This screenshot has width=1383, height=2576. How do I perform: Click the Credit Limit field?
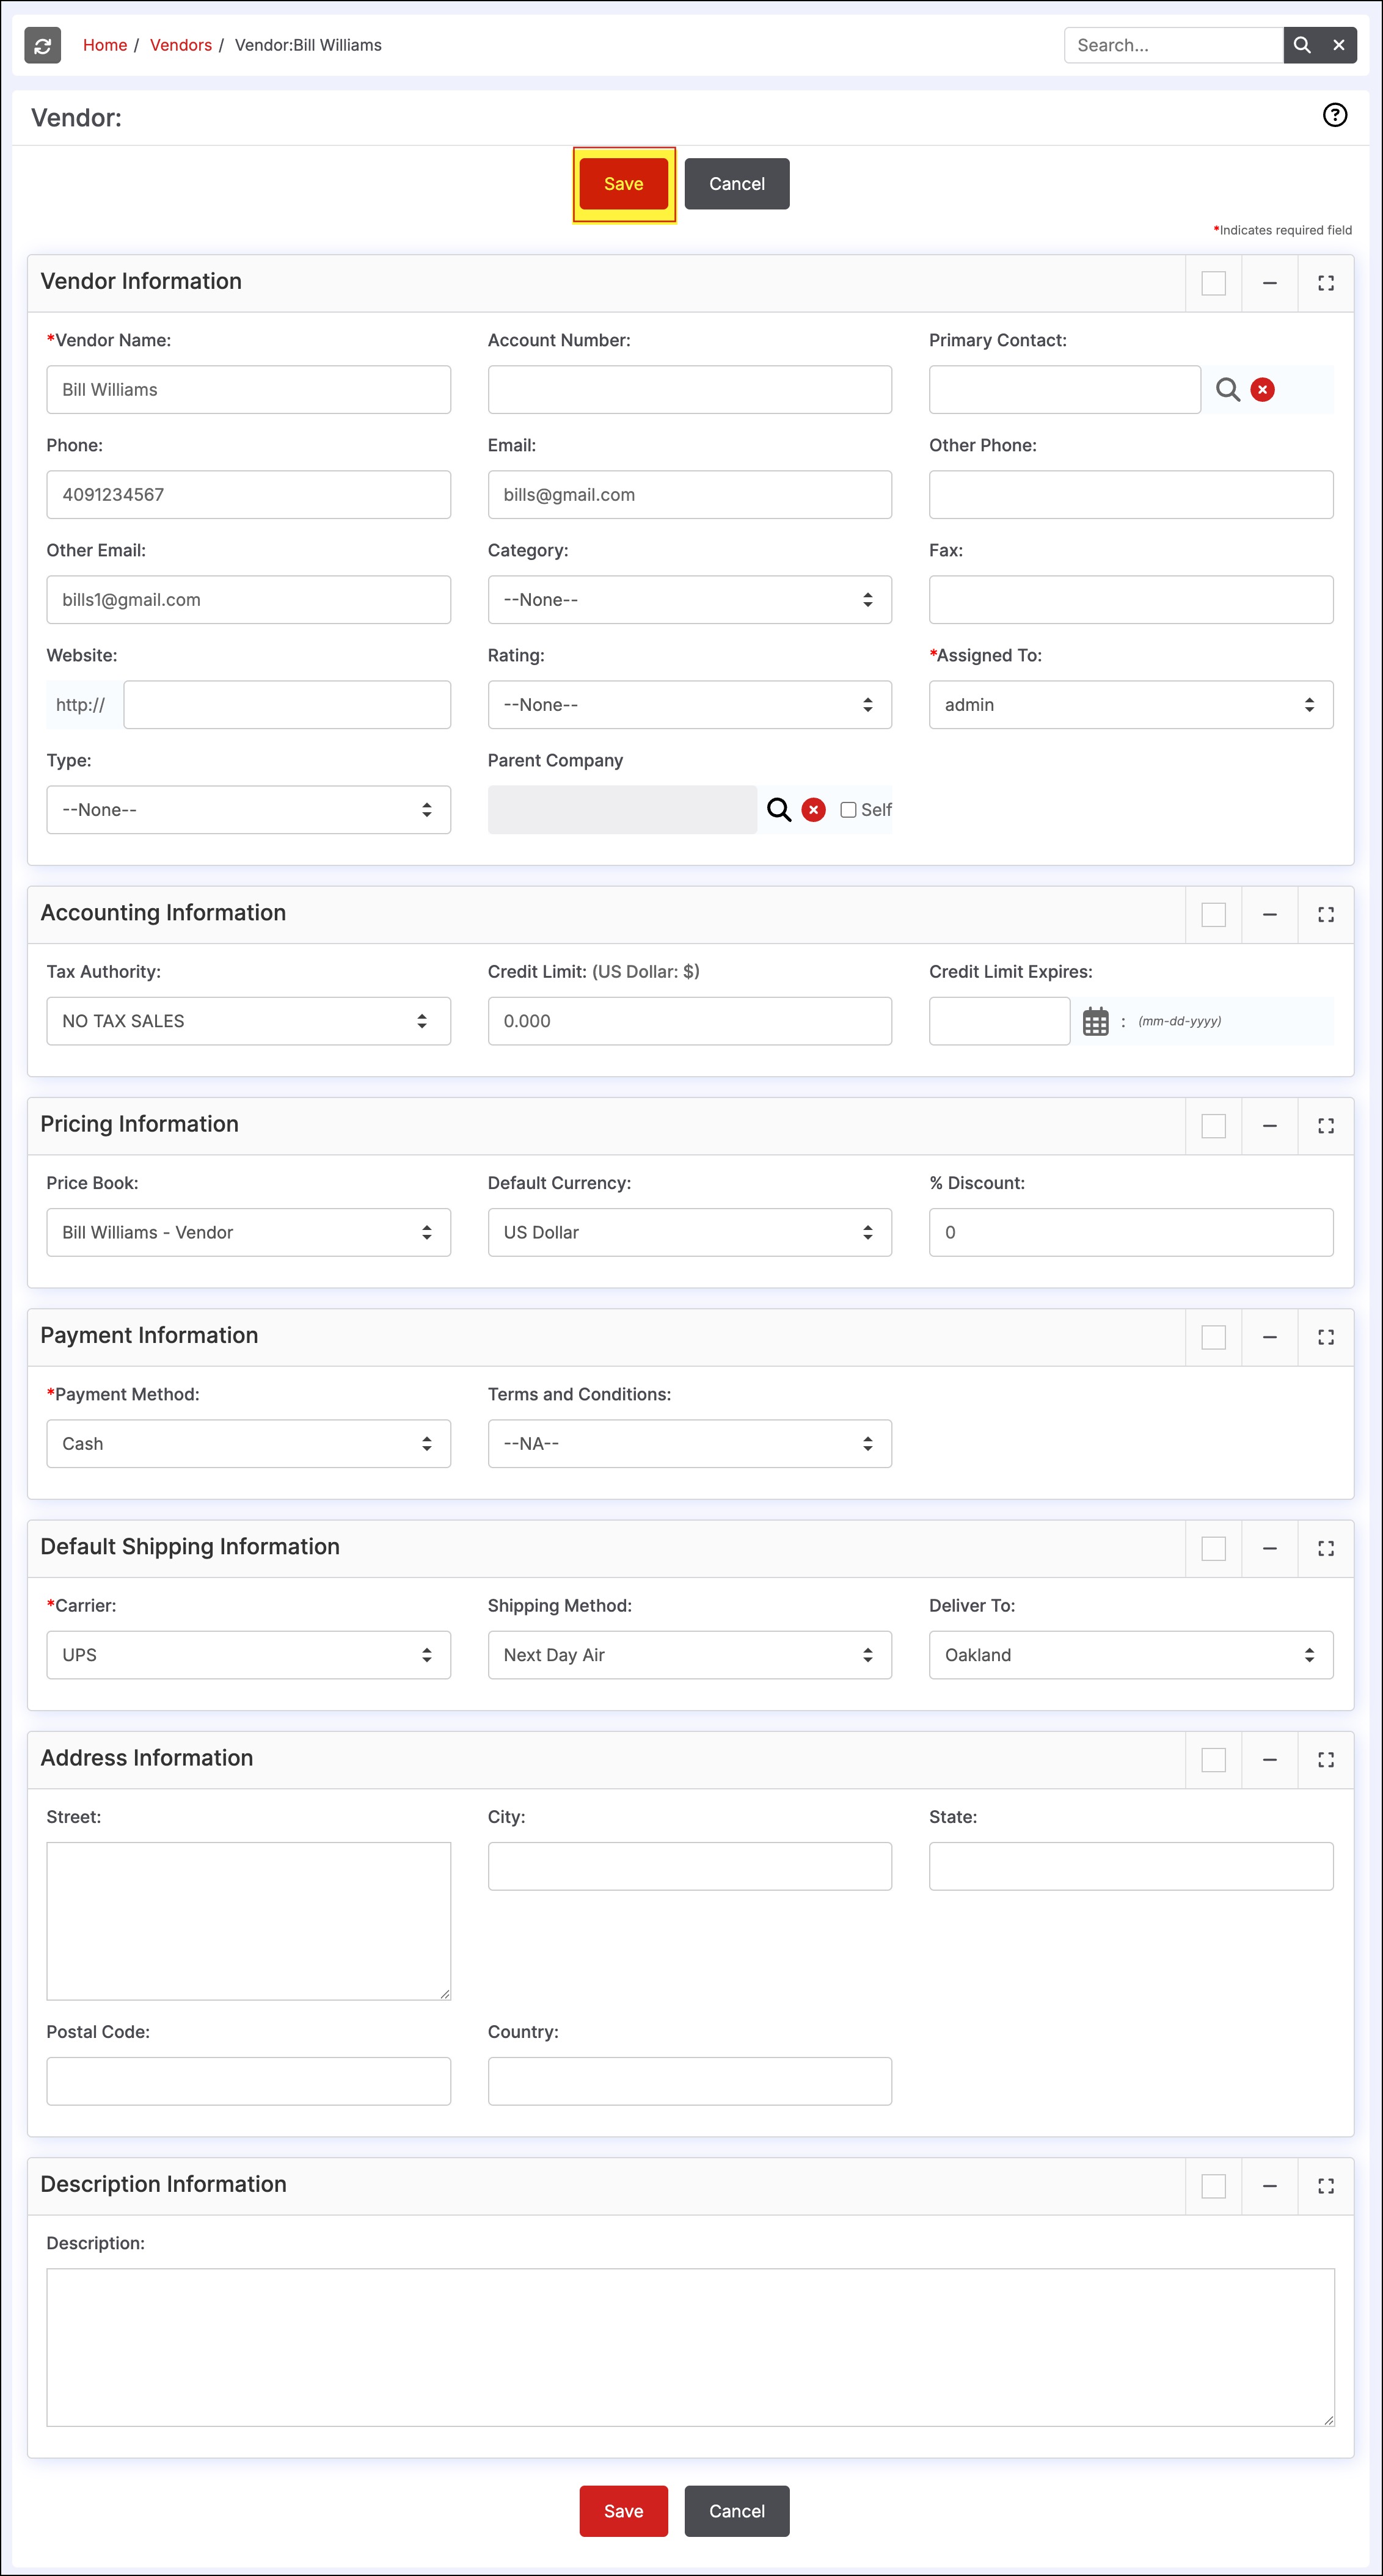click(689, 1021)
